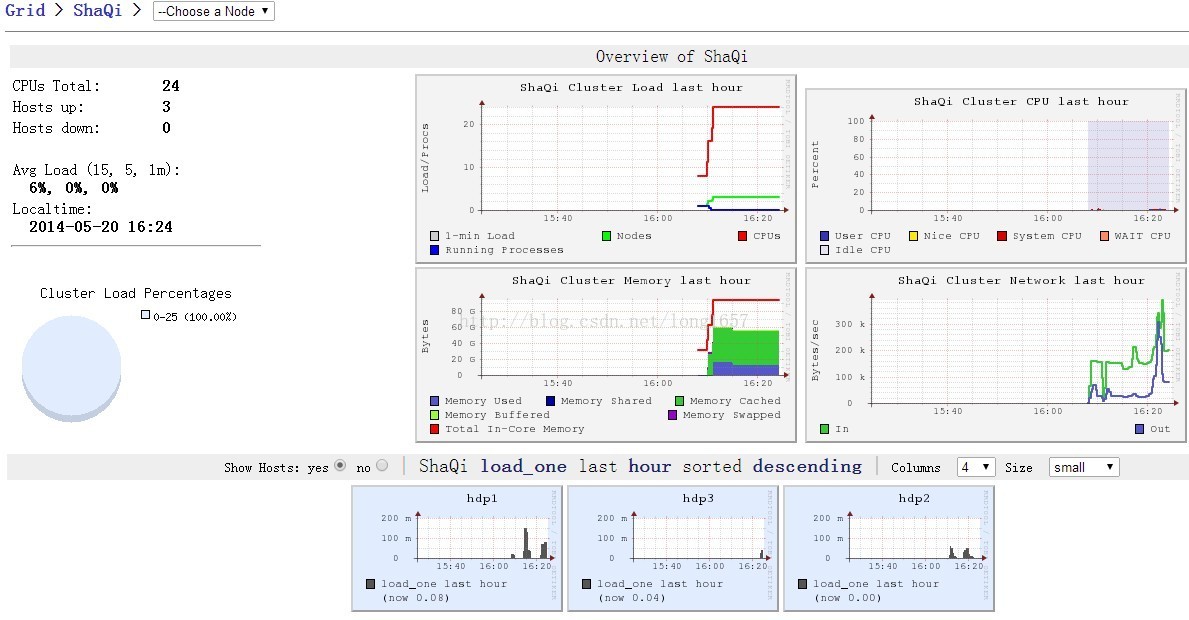Click the yellow Nice CPU legend swatch
This screenshot has width=1189, height=620.
[913, 236]
